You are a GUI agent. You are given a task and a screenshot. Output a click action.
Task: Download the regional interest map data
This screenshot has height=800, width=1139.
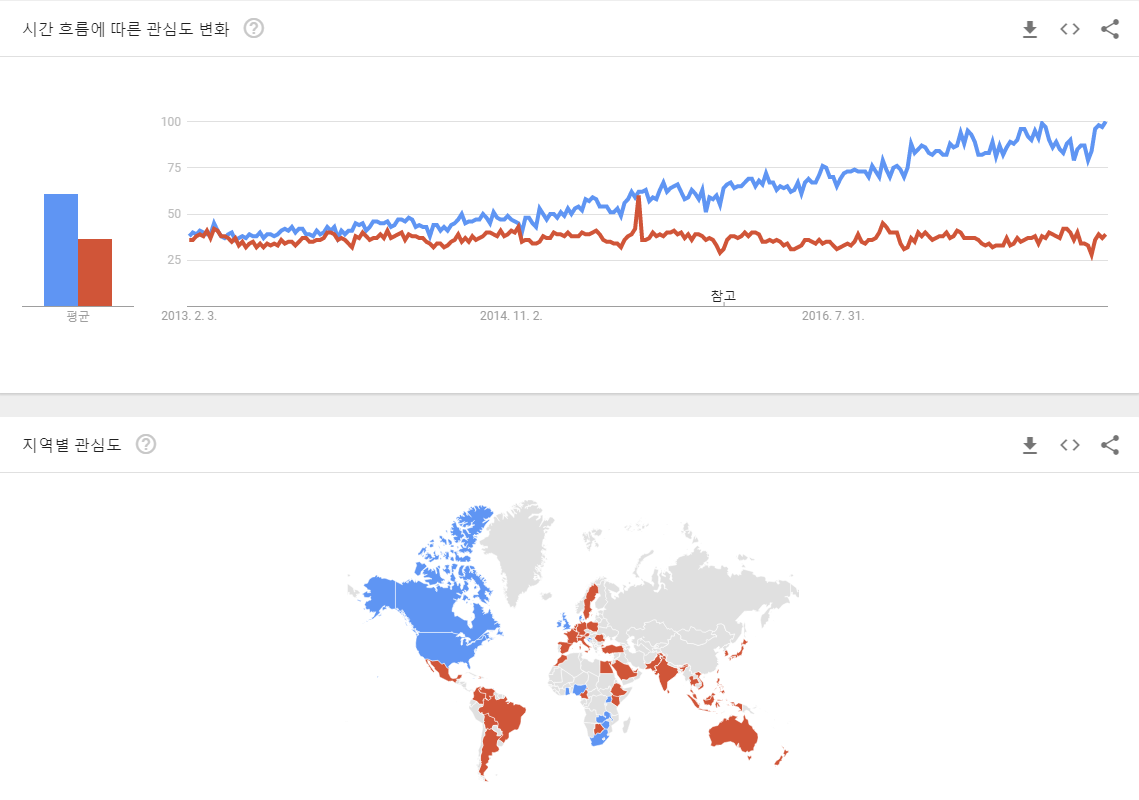tap(1029, 445)
